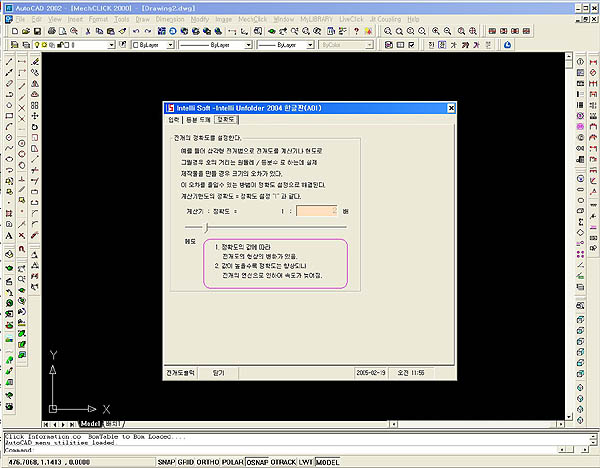Select the Arc tool in the Draw toolbar
This screenshot has height=468, width=600.
click(9, 126)
